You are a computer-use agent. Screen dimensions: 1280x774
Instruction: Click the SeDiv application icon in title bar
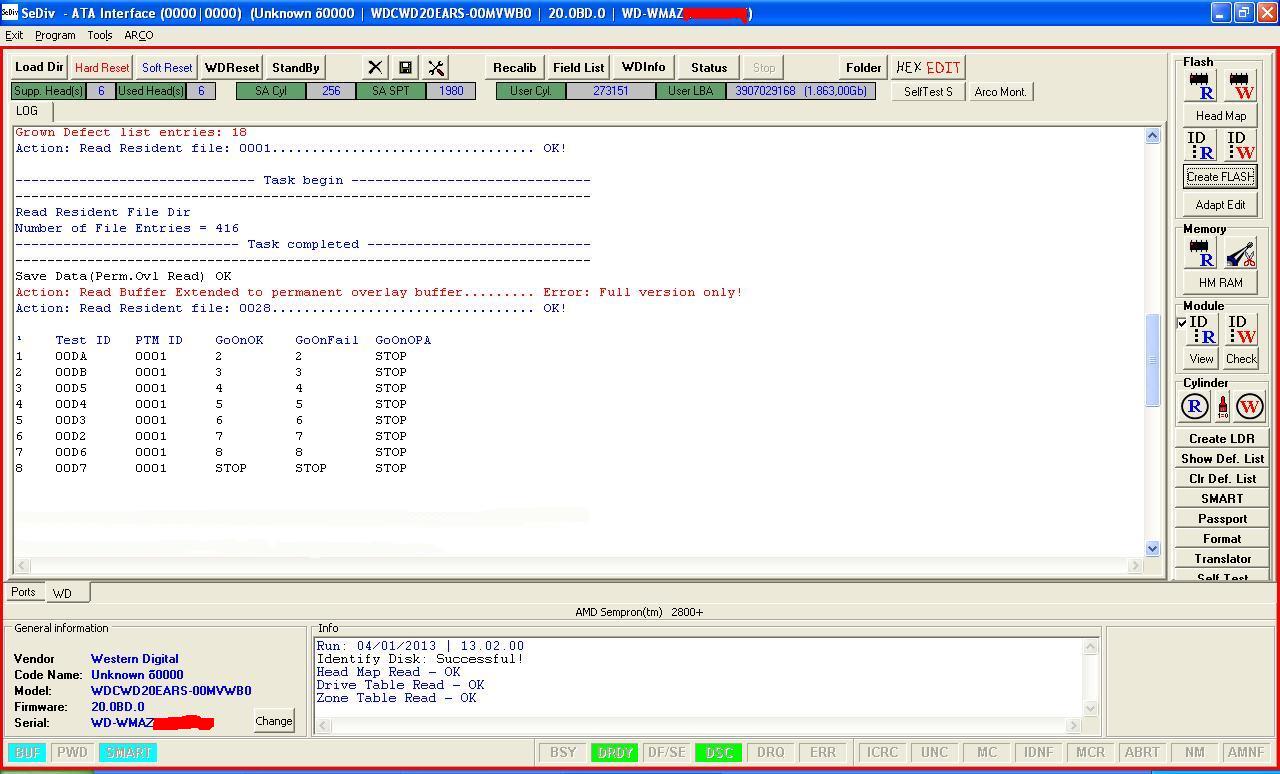coord(9,13)
